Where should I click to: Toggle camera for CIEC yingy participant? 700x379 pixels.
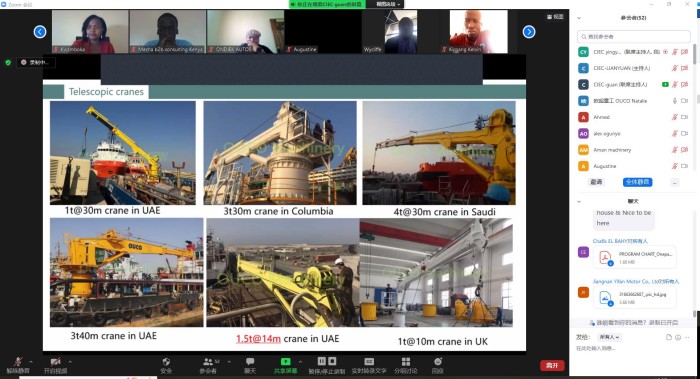[x=684, y=52]
